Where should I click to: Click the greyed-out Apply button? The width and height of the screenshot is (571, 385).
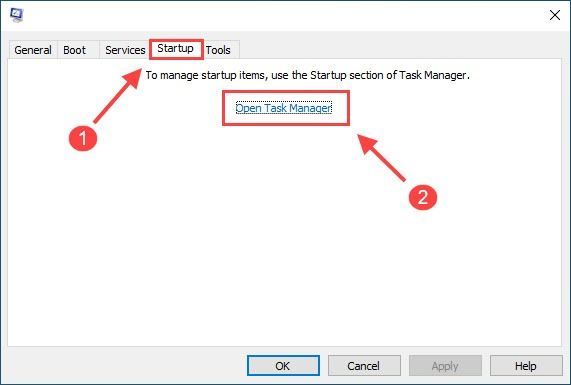tap(445, 365)
